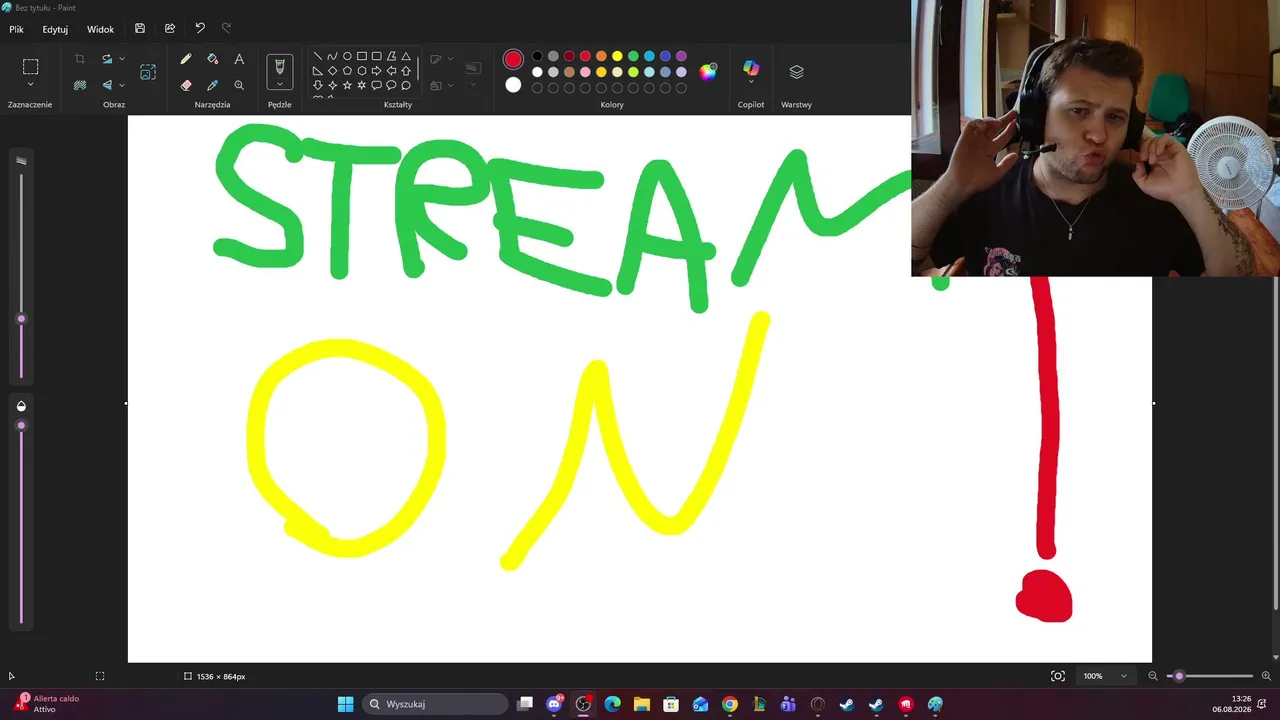Pick the black color swatch
The width and height of the screenshot is (1280, 720).
point(537,56)
